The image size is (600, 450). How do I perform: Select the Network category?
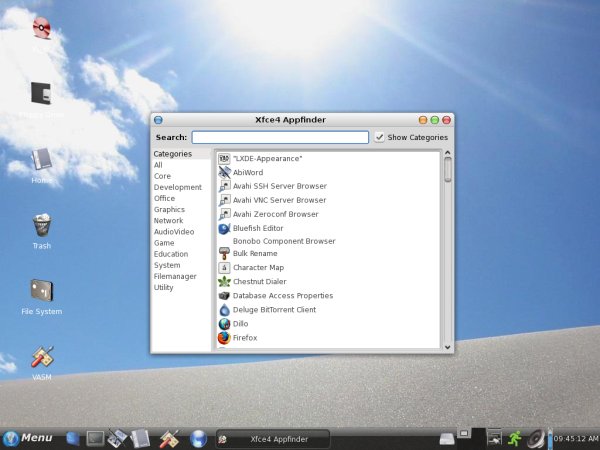tap(168, 221)
